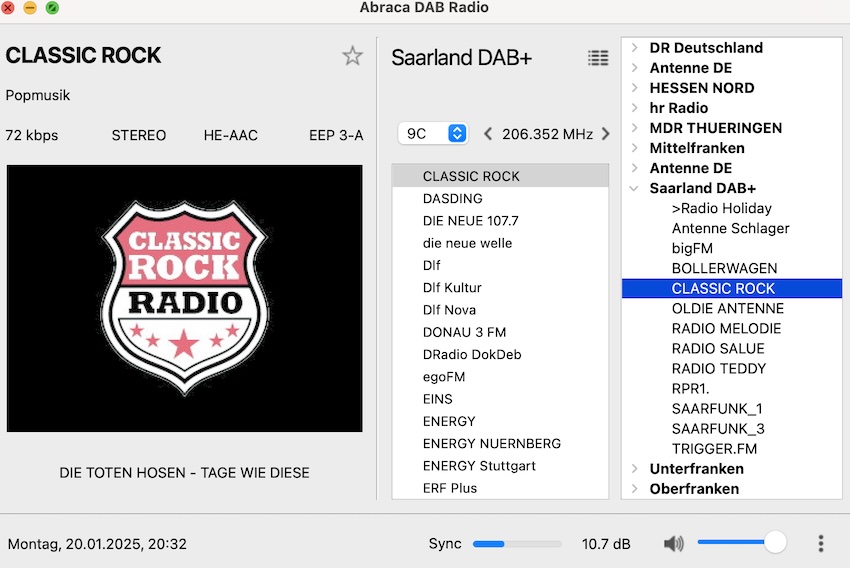Open the 9C channel dropdown
The image size is (850, 568).
pyautogui.click(x=433, y=133)
